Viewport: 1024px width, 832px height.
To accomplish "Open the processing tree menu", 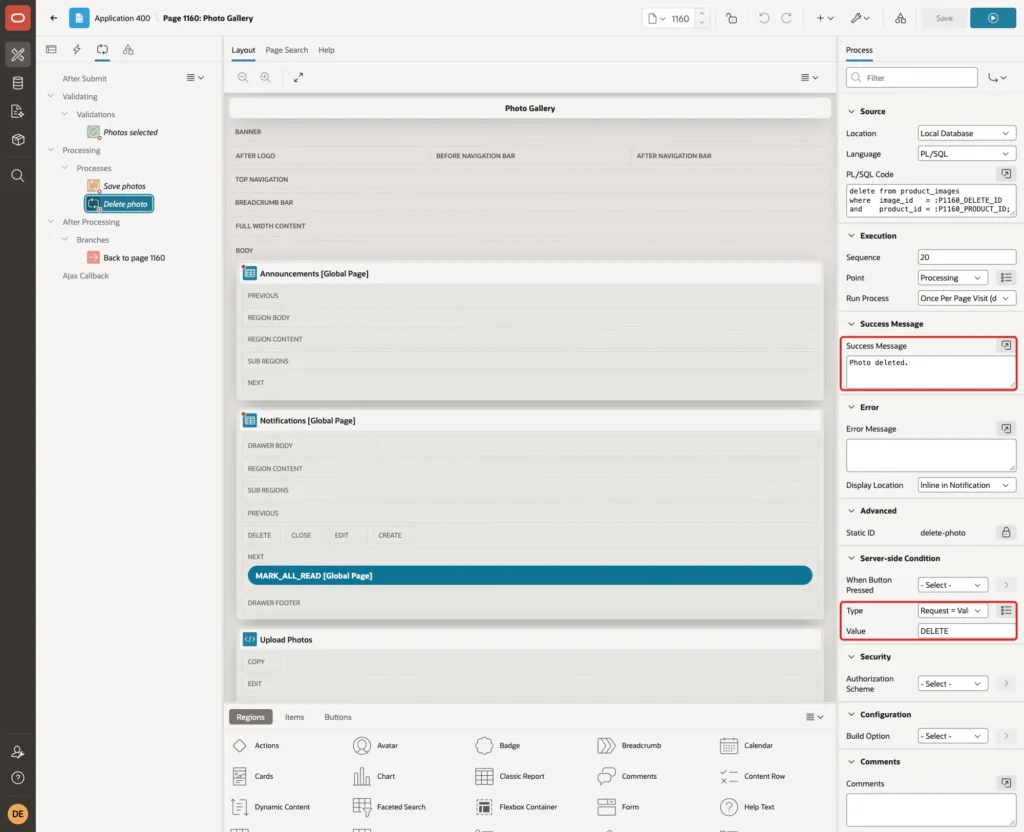I will point(195,77).
